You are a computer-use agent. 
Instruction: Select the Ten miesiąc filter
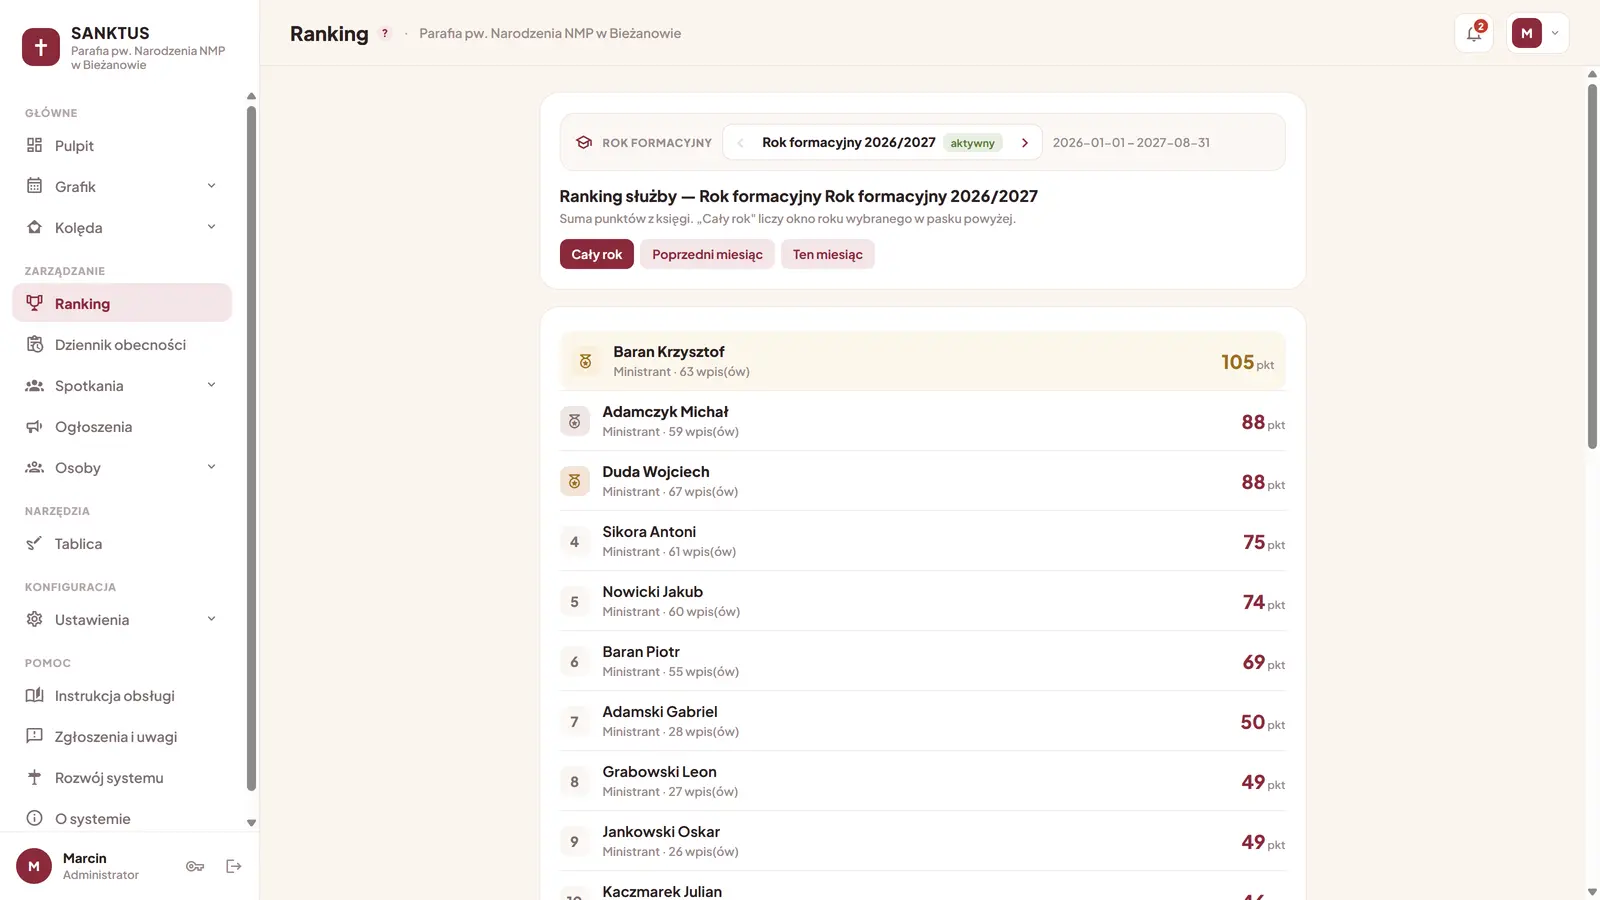coord(828,254)
